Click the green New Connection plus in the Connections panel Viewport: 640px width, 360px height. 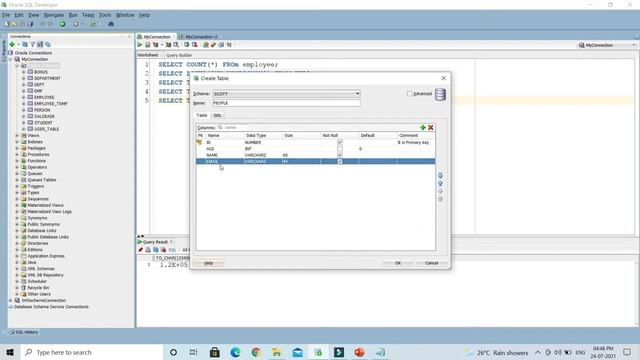[x=12, y=44]
